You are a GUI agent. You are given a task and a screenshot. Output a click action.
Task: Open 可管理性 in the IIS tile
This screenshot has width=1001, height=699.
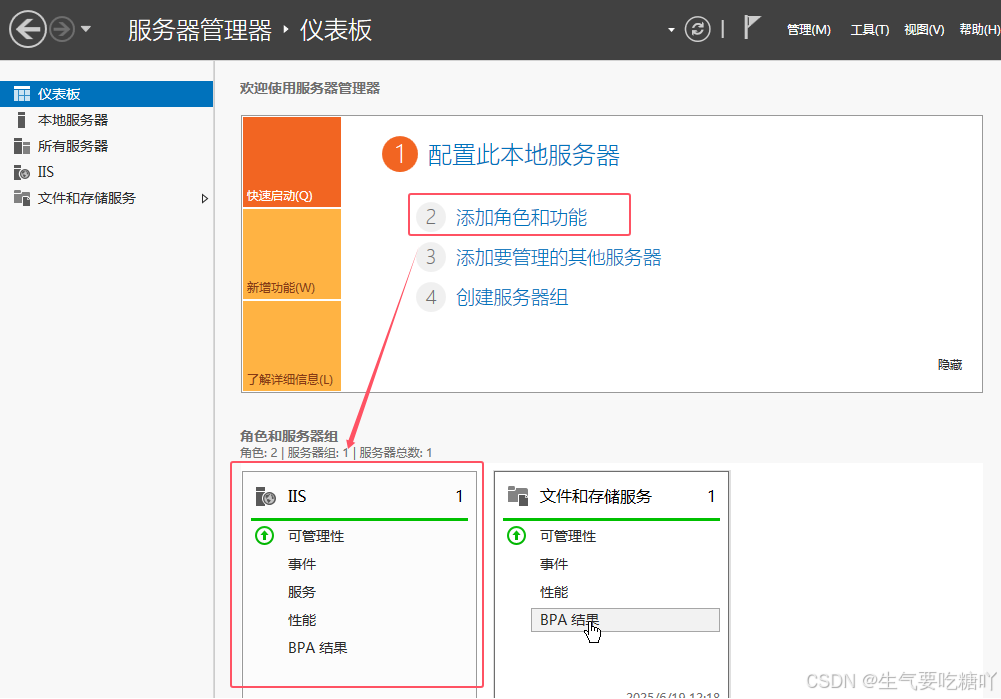point(315,536)
